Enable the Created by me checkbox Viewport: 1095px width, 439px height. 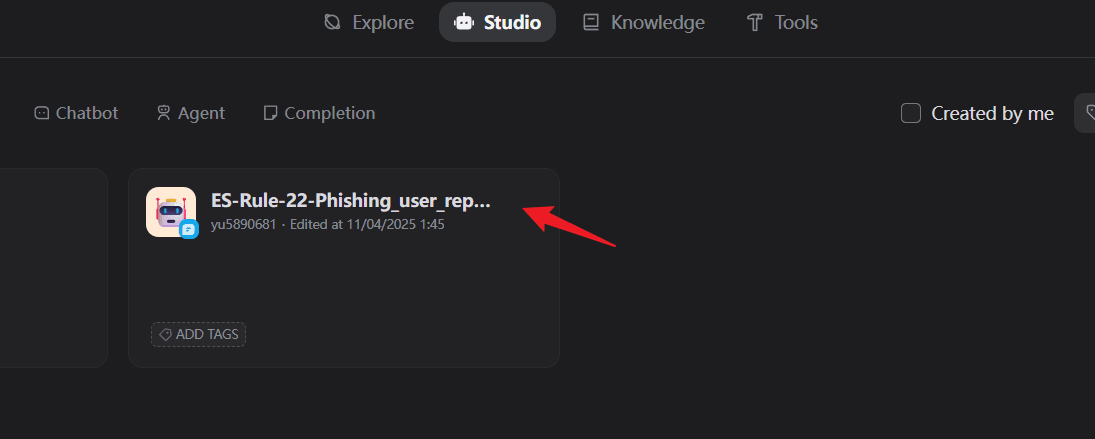tap(911, 113)
